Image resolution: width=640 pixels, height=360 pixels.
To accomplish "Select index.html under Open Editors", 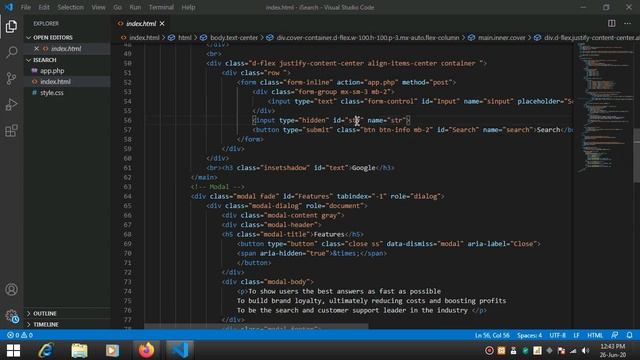I will [x=67, y=49].
